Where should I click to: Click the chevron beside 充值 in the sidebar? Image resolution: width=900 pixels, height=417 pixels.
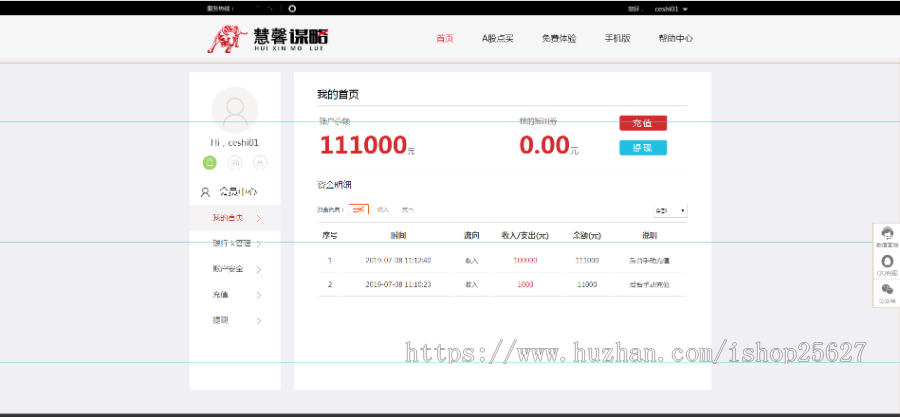point(259,295)
